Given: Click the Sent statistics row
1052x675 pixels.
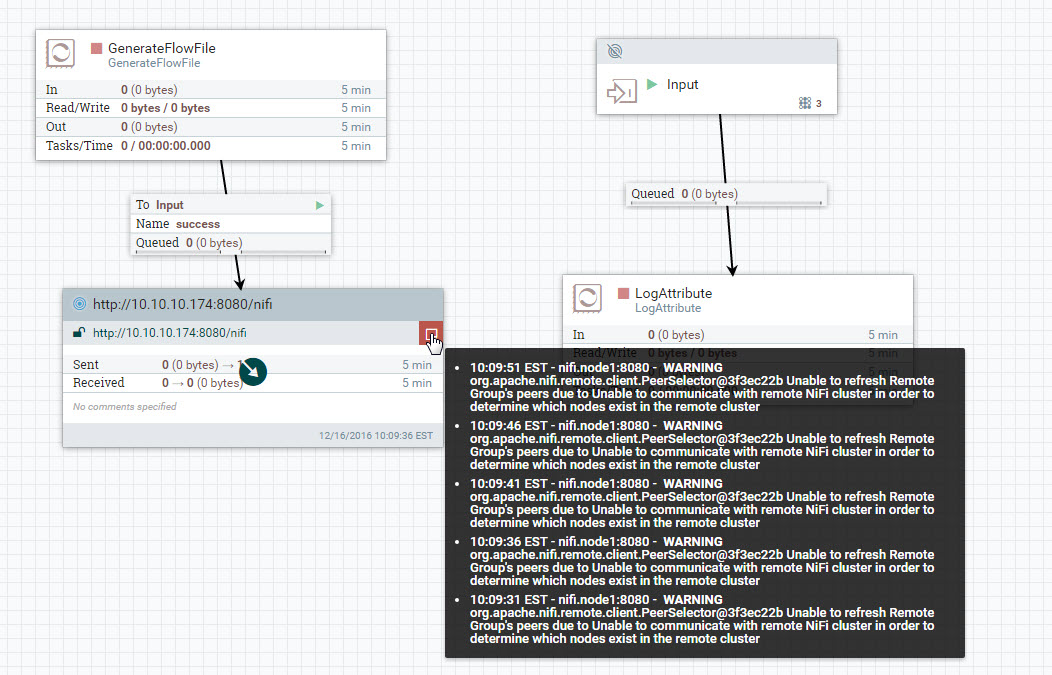Looking at the screenshot, I should 150,363.
